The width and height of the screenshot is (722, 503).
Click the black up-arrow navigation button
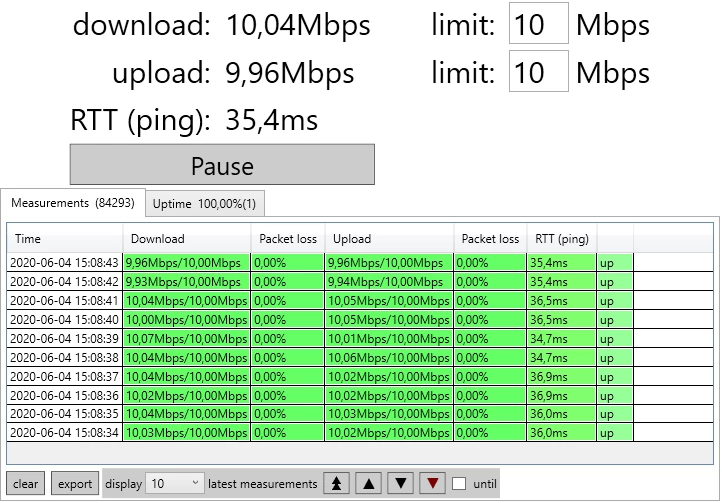point(368,483)
